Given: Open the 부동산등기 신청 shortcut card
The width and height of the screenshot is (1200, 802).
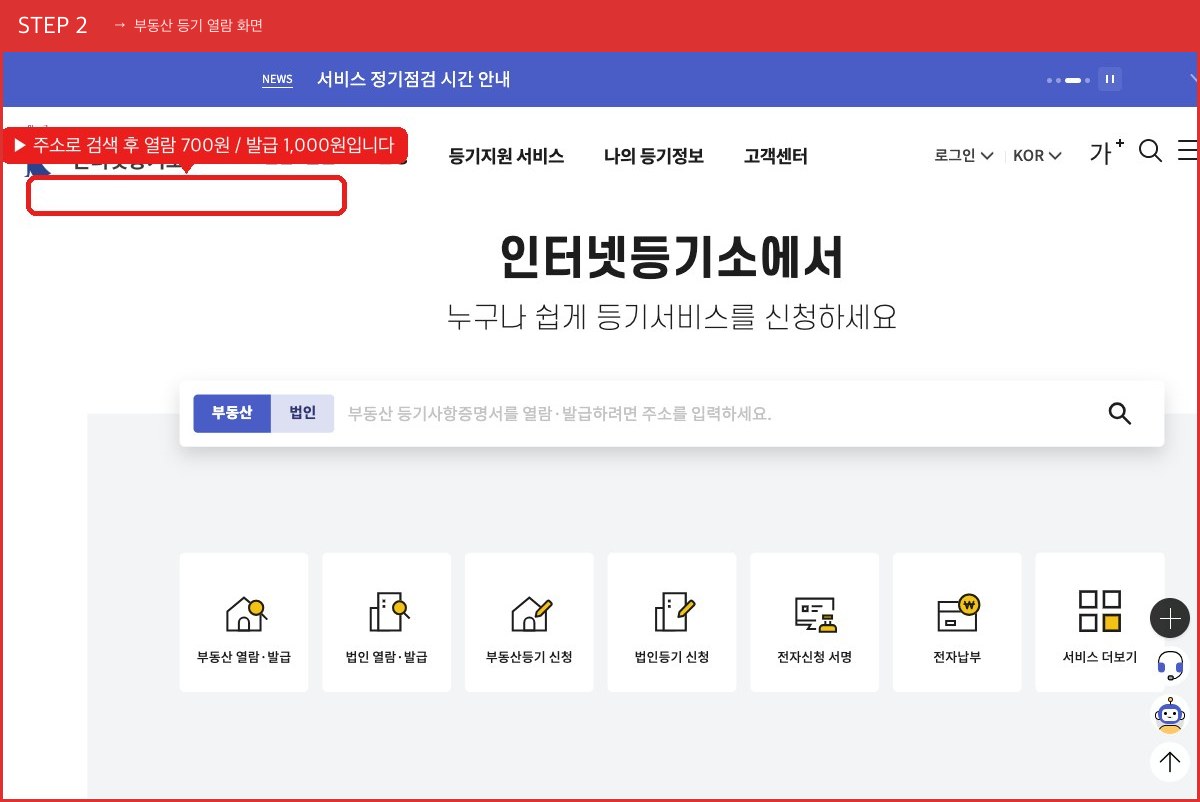Looking at the screenshot, I should [529, 622].
